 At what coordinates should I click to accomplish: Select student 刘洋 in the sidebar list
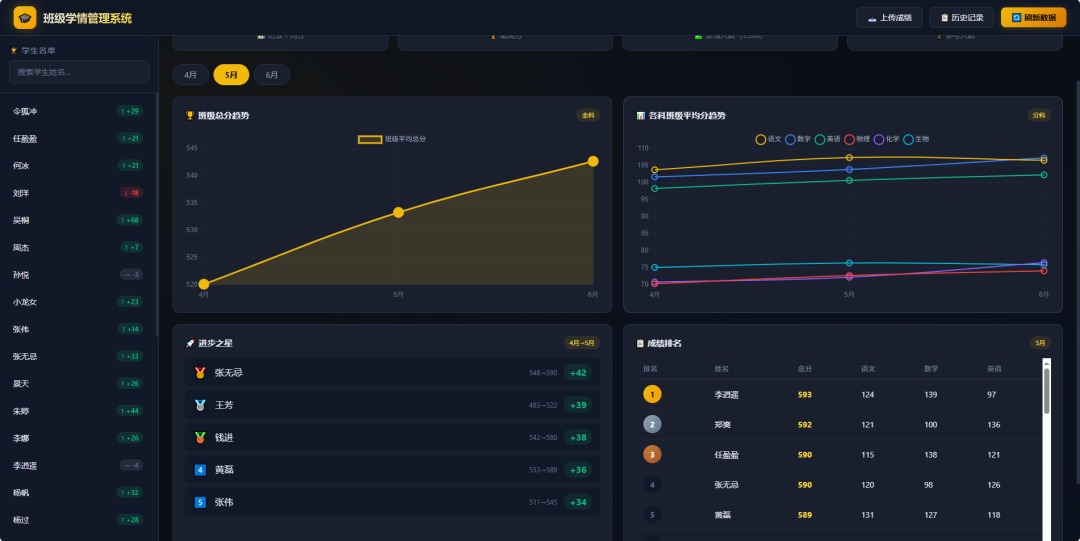78,193
